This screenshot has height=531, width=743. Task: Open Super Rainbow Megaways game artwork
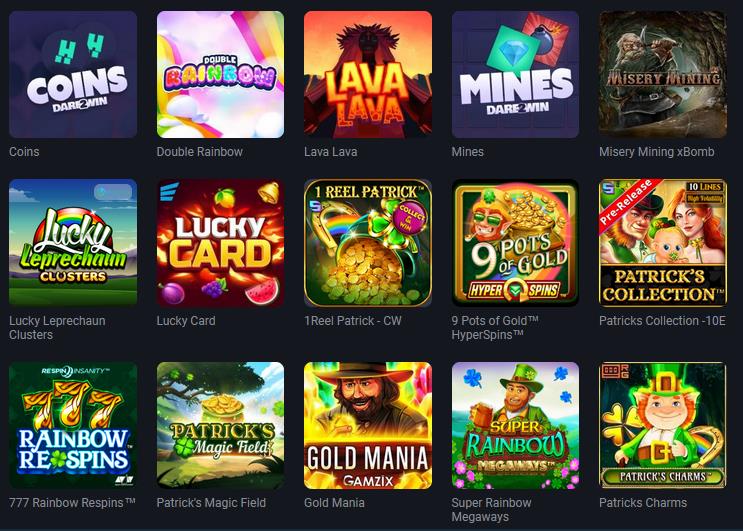[x=515, y=425]
